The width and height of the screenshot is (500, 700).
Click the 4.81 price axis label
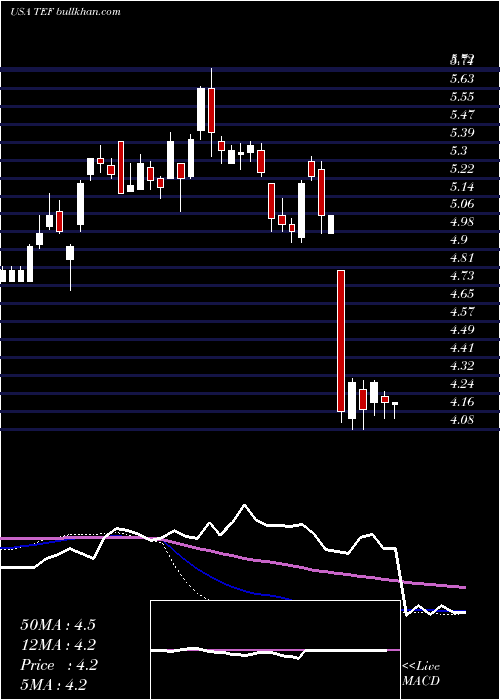(x=462, y=258)
